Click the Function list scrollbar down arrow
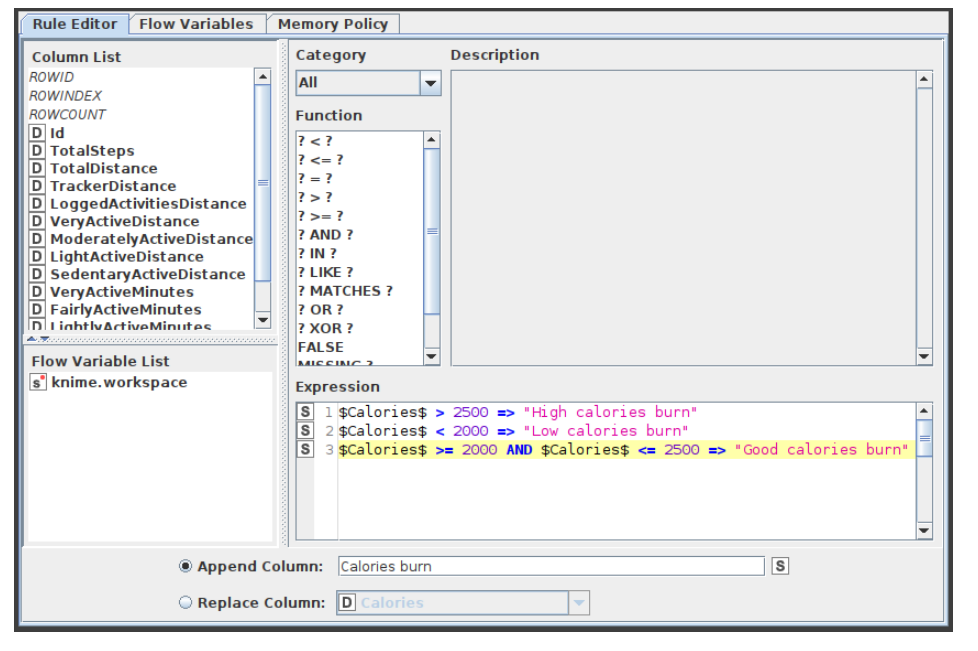This screenshot has width=978, height=651. (432, 356)
